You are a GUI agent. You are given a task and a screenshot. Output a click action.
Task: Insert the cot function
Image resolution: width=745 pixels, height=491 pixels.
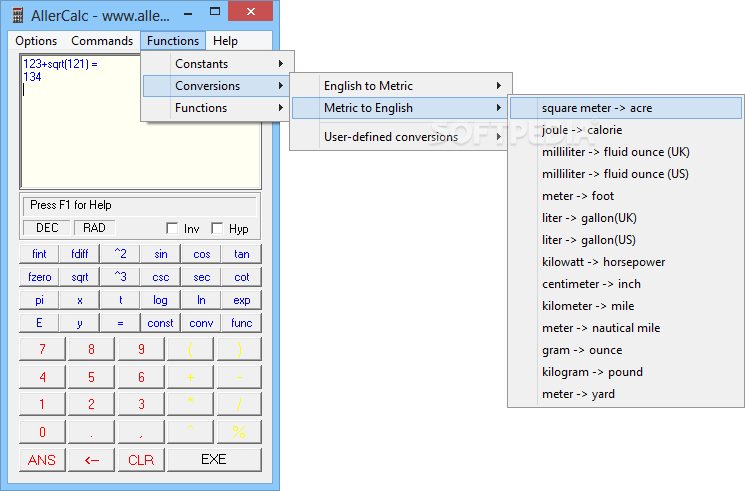241,277
